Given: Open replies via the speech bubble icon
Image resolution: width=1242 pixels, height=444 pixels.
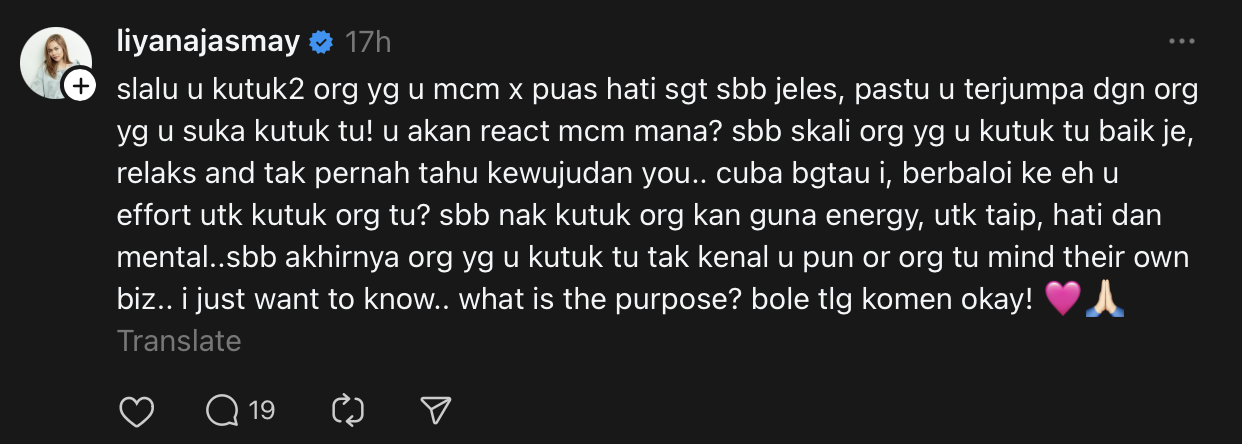Looking at the screenshot, I should 222,410.
